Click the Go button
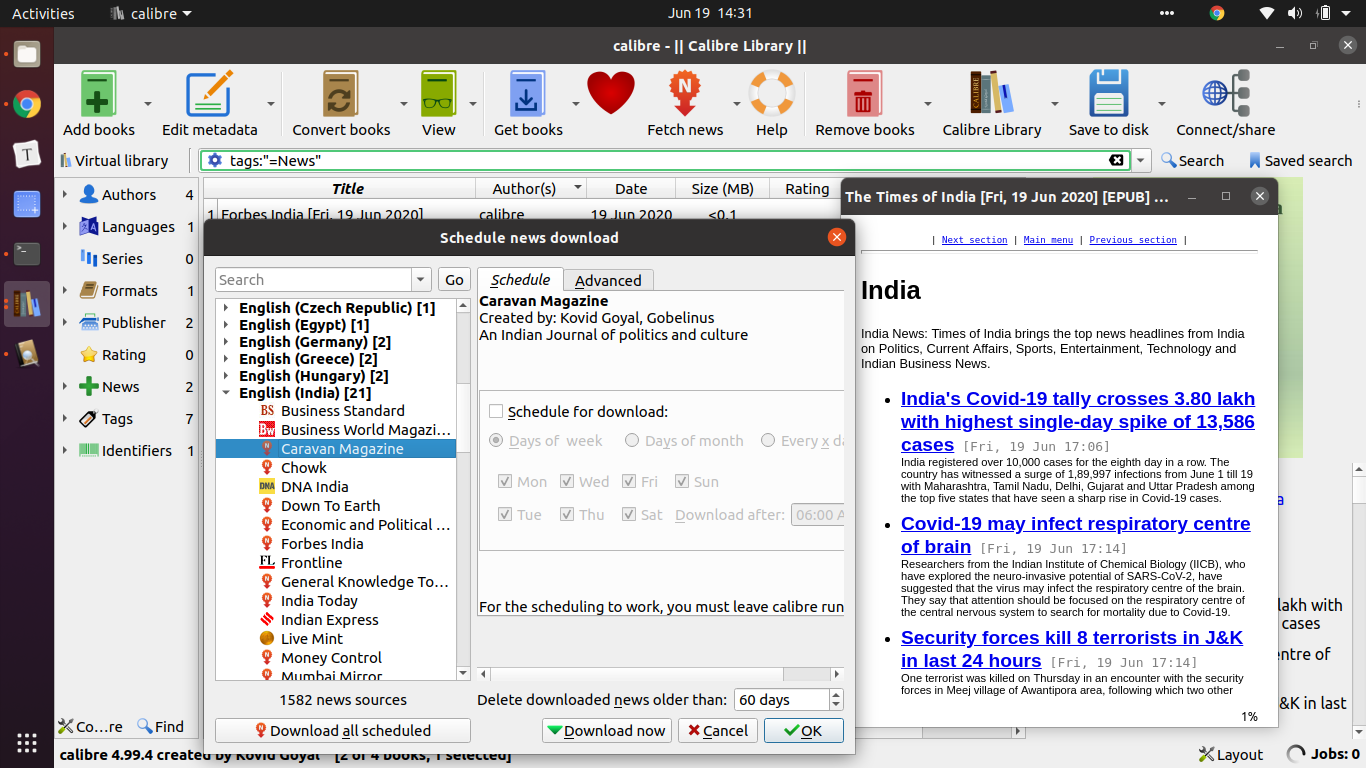Screen dimensions: 1366x768 coord(454,280)
